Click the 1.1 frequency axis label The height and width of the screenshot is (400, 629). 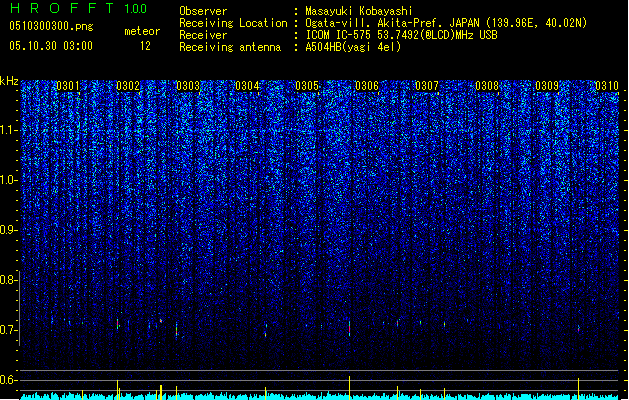click(x=9, y=130)
